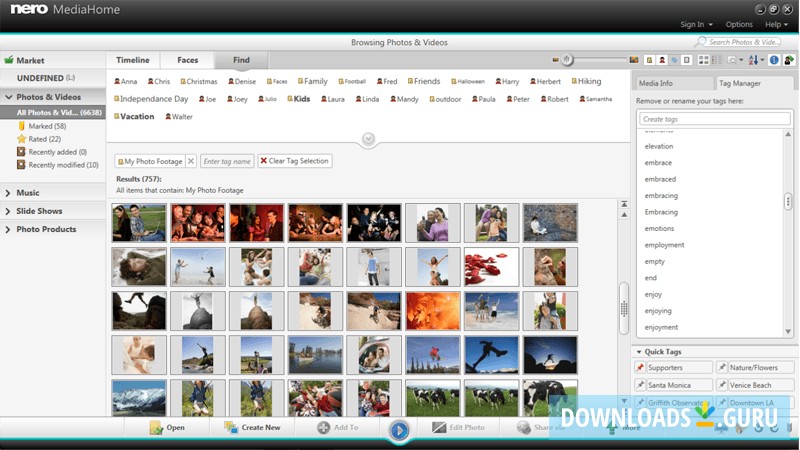This screenshot has width=800, height=450.
Task: Pin the Nature/Flowers quick tag
Action: tap(722, 367)
